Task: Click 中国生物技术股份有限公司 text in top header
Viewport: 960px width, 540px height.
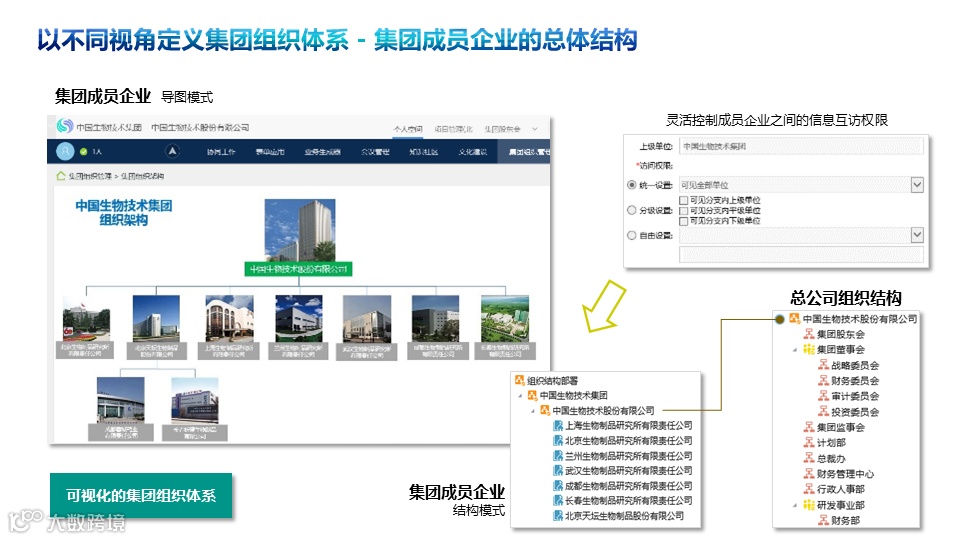Action: tap(200, 127)
